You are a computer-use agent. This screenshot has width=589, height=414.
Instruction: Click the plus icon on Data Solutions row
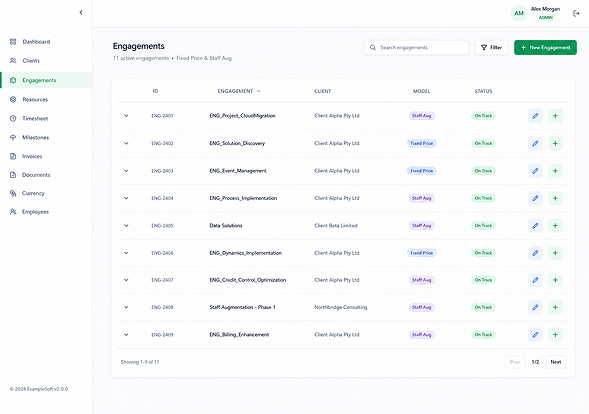pos(555,225)
